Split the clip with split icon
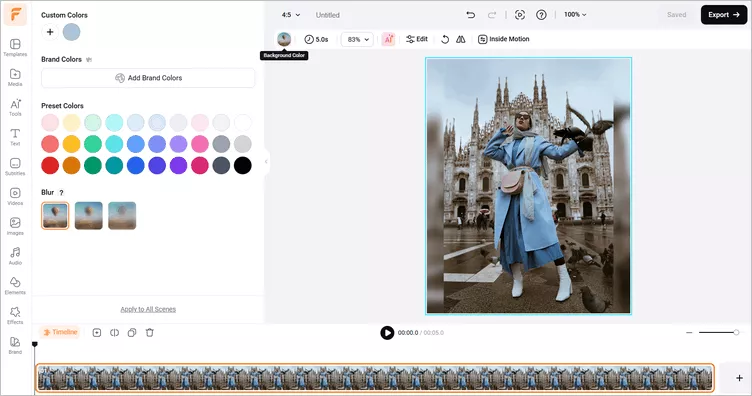This screenshot has height=396, width=752. [x=115, y=333]
